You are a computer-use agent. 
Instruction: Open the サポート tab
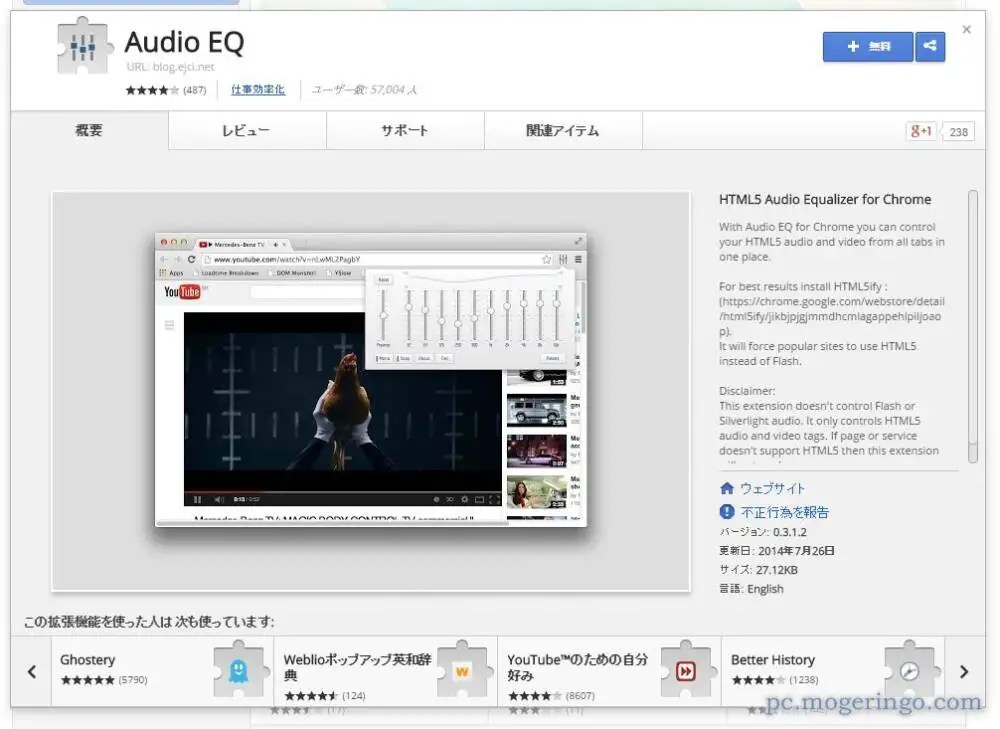pyautogui.click(x=404, y=130)
